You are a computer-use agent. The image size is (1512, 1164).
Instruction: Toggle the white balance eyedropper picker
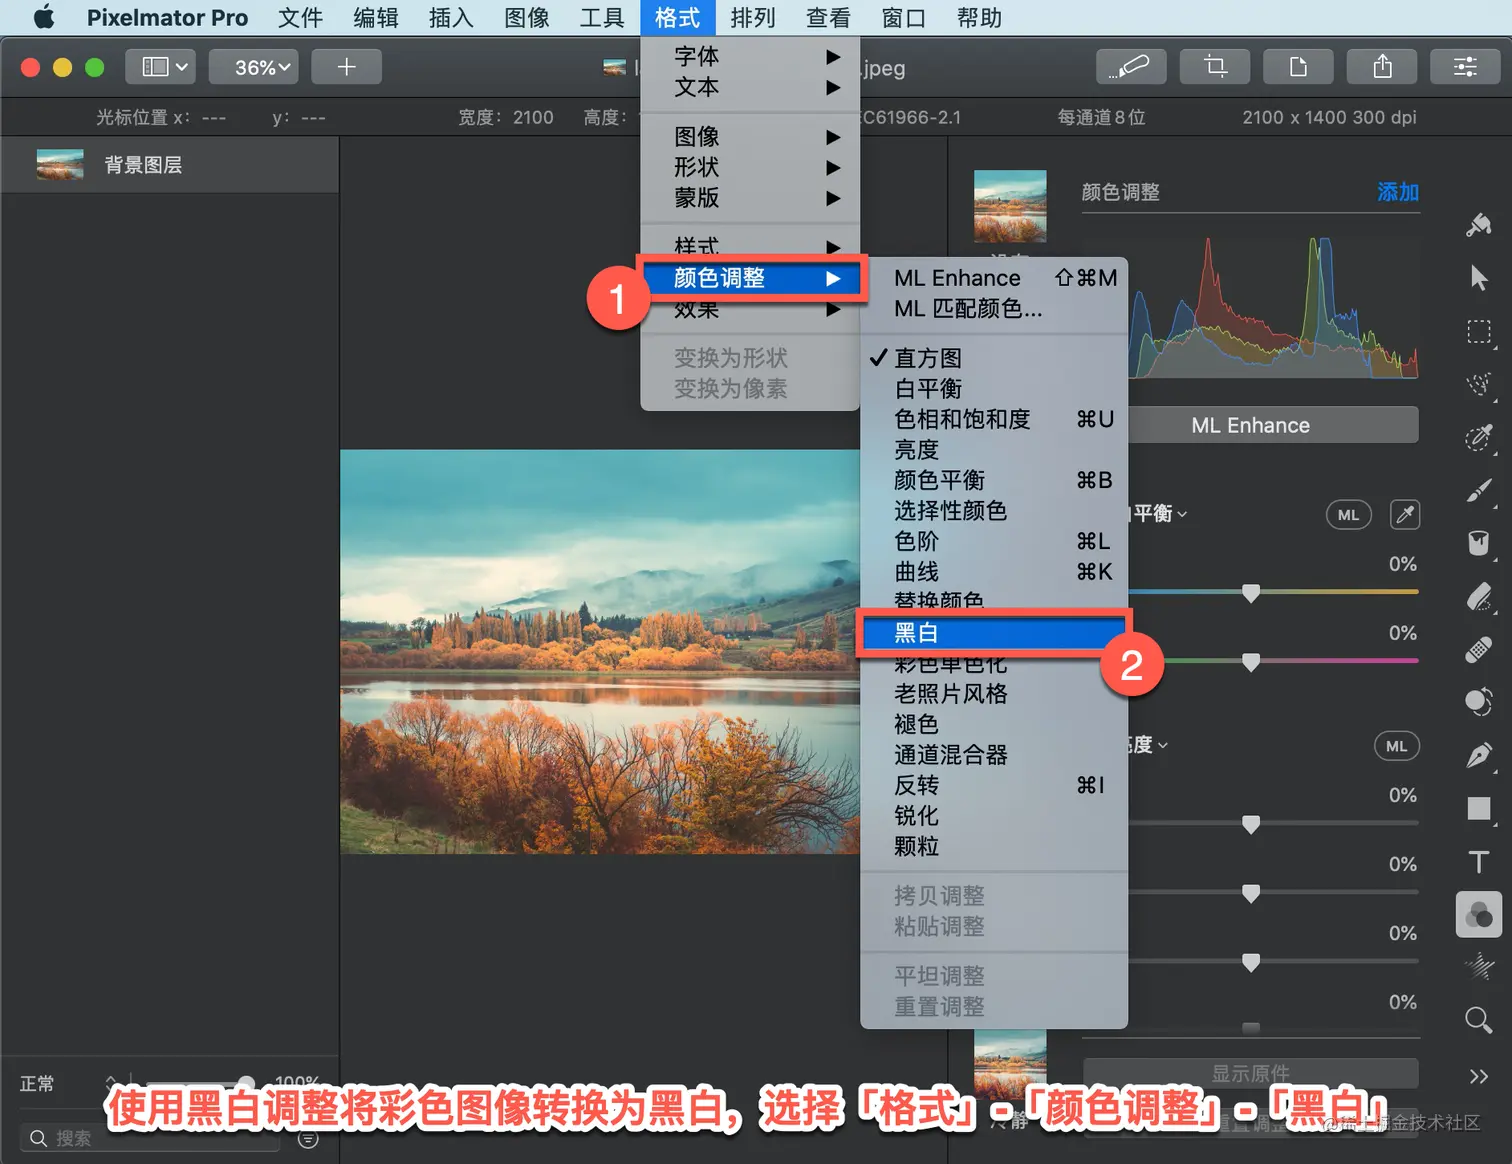coord(1405,514)
